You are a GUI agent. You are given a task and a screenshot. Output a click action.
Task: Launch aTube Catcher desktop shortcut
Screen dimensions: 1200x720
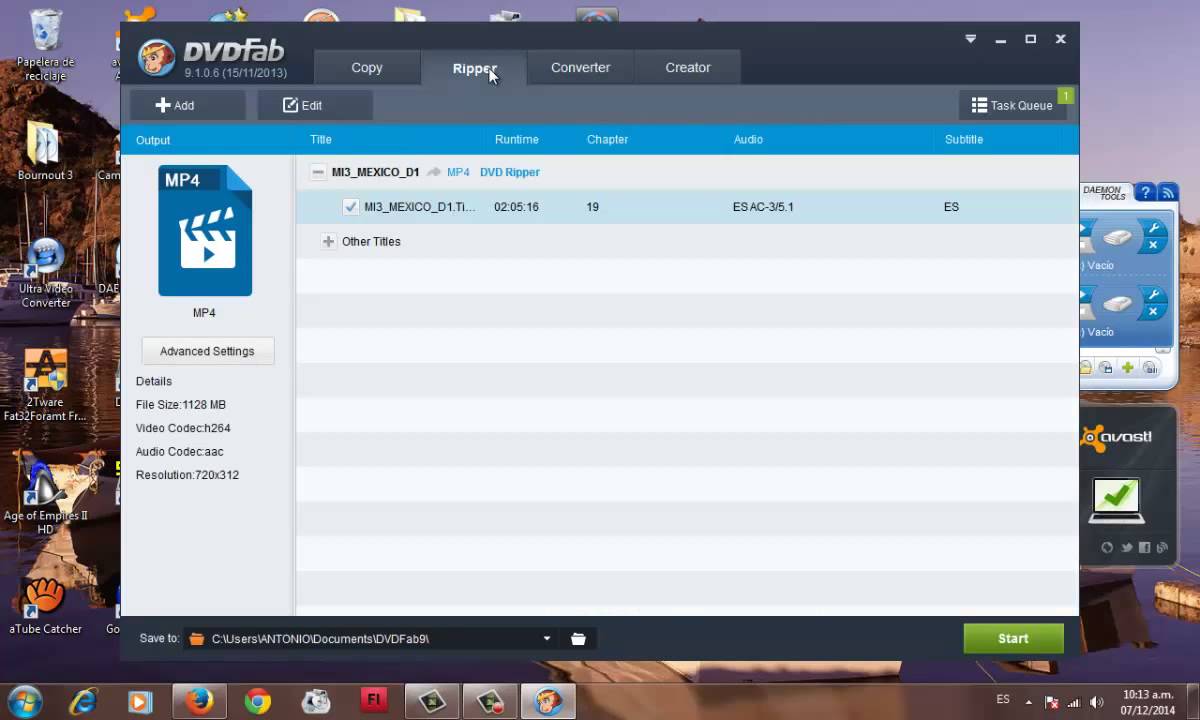point(45,606)
